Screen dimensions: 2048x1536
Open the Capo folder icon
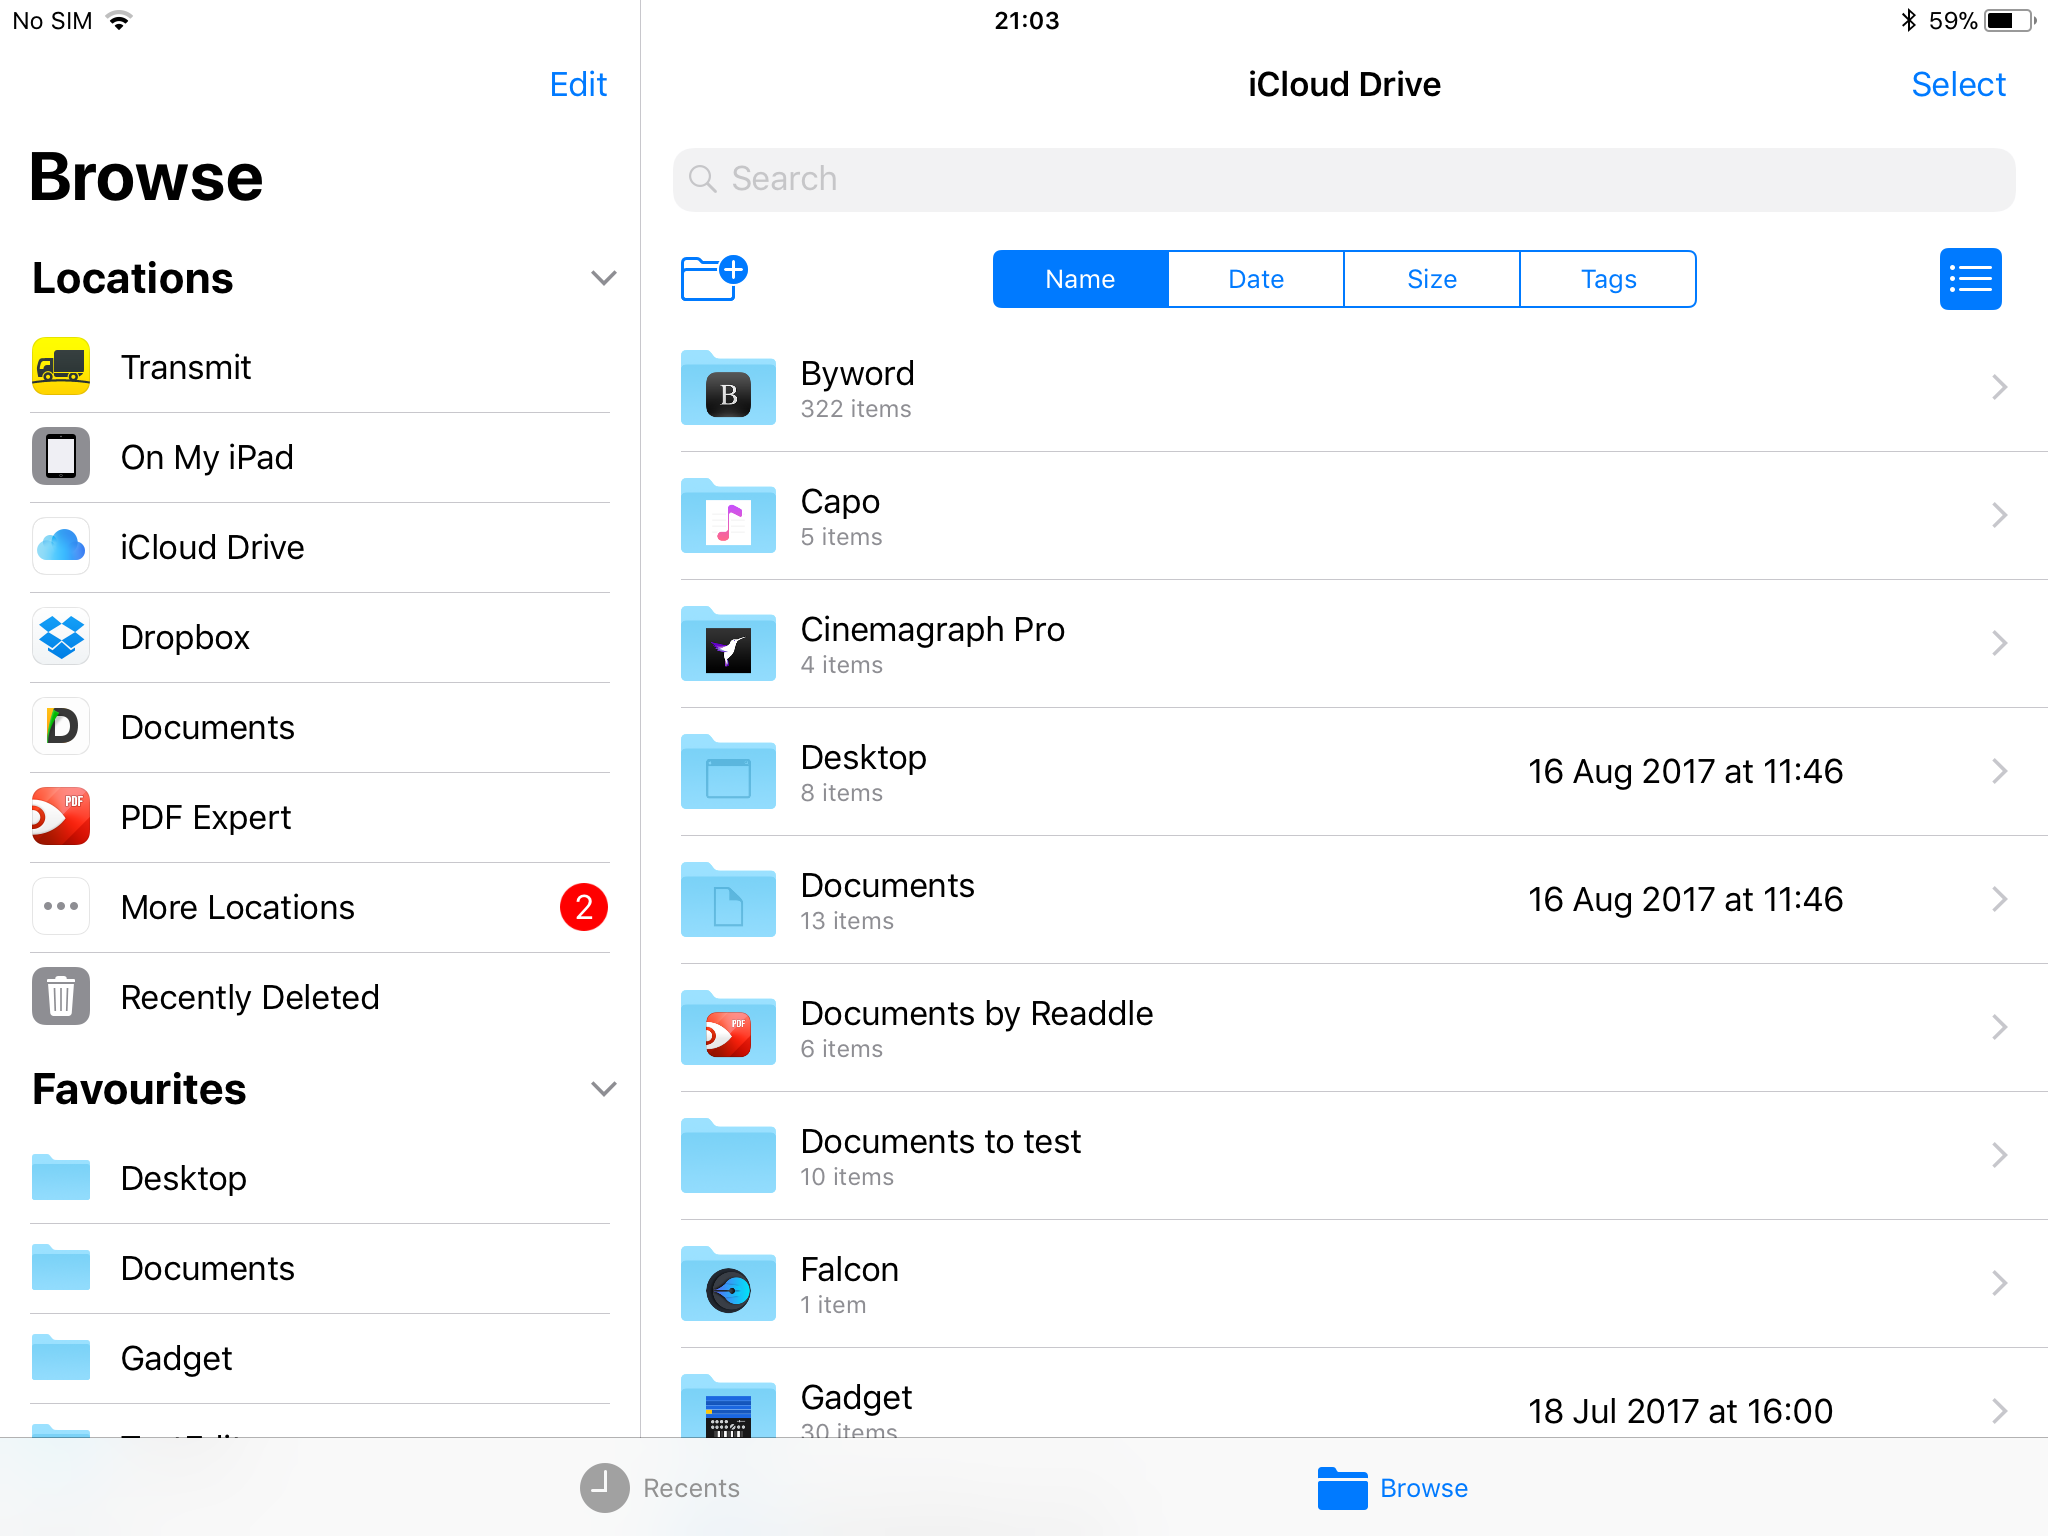(728, 516)
